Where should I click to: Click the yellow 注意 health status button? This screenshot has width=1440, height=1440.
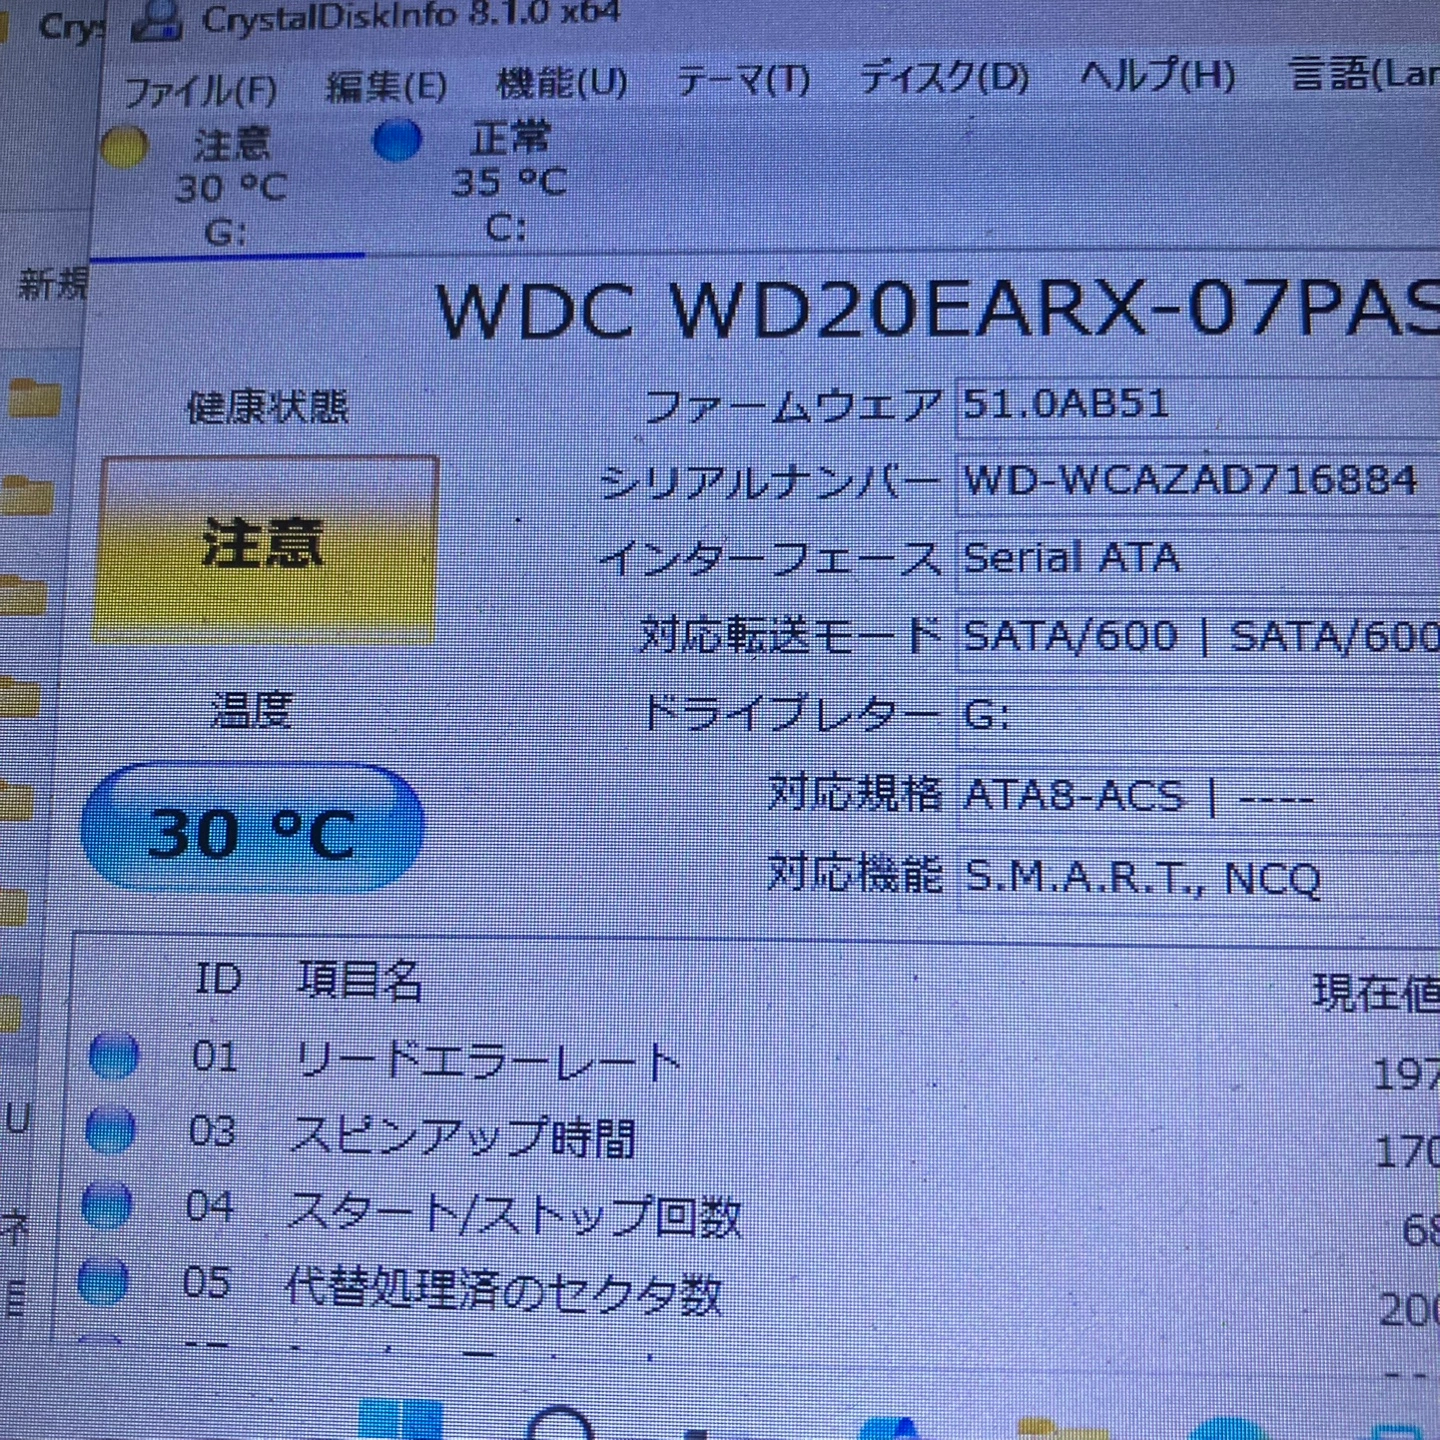[265, 548]
